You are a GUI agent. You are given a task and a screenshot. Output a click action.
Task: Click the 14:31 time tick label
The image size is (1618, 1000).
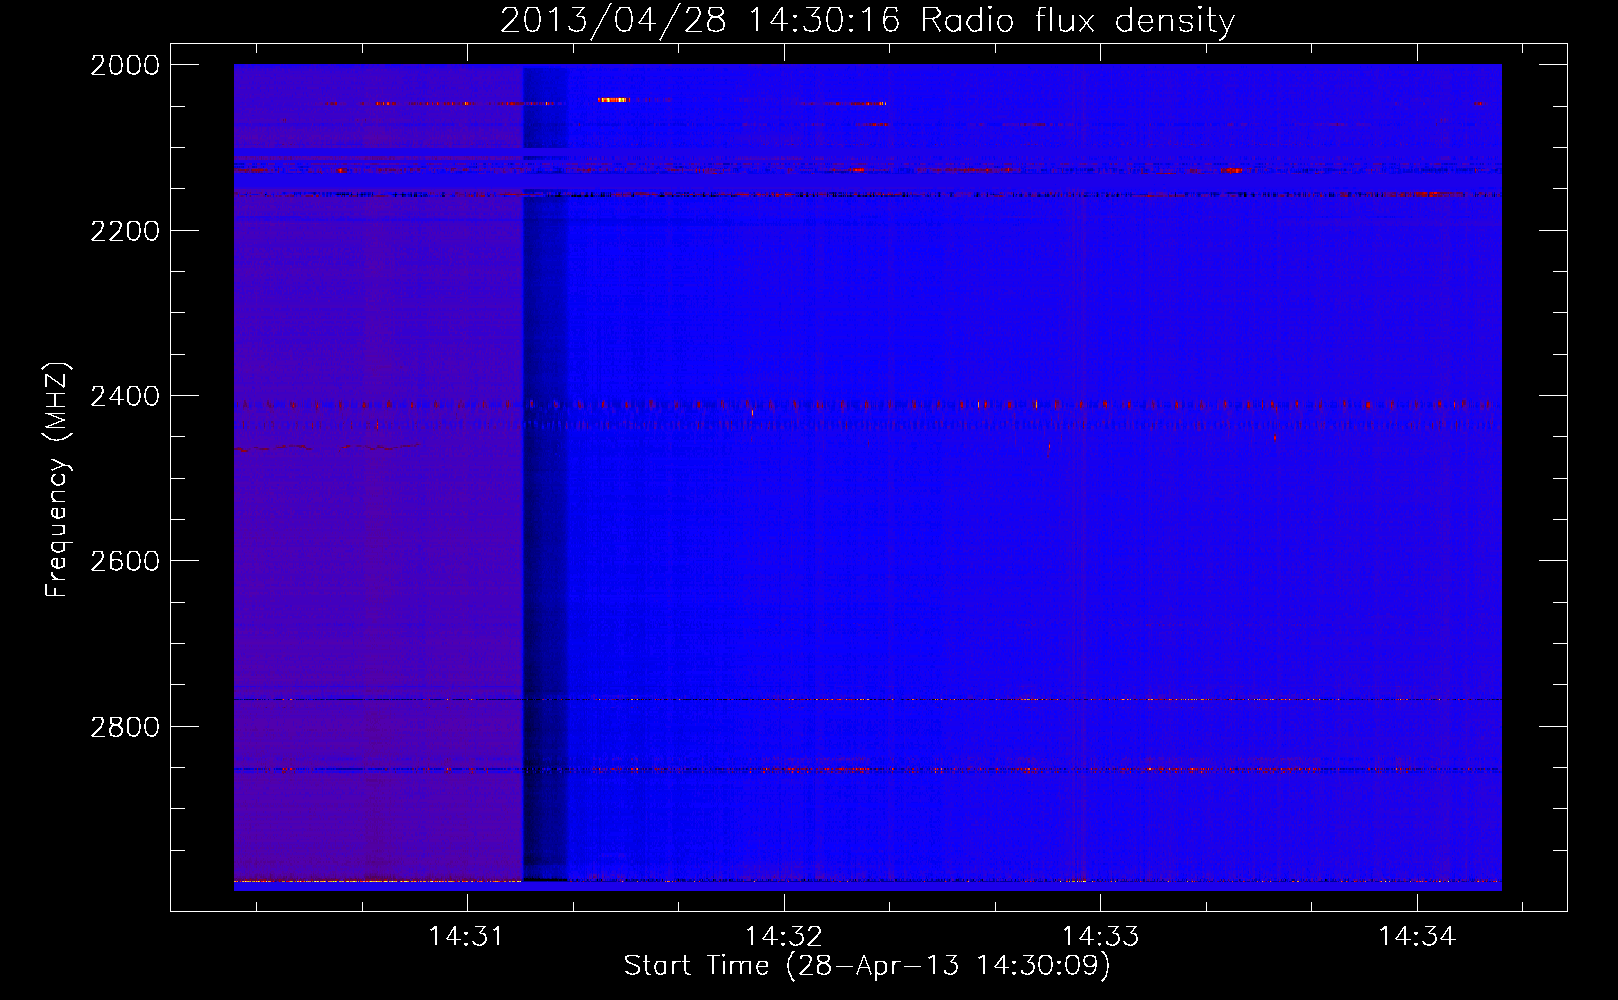coord(467,936)
